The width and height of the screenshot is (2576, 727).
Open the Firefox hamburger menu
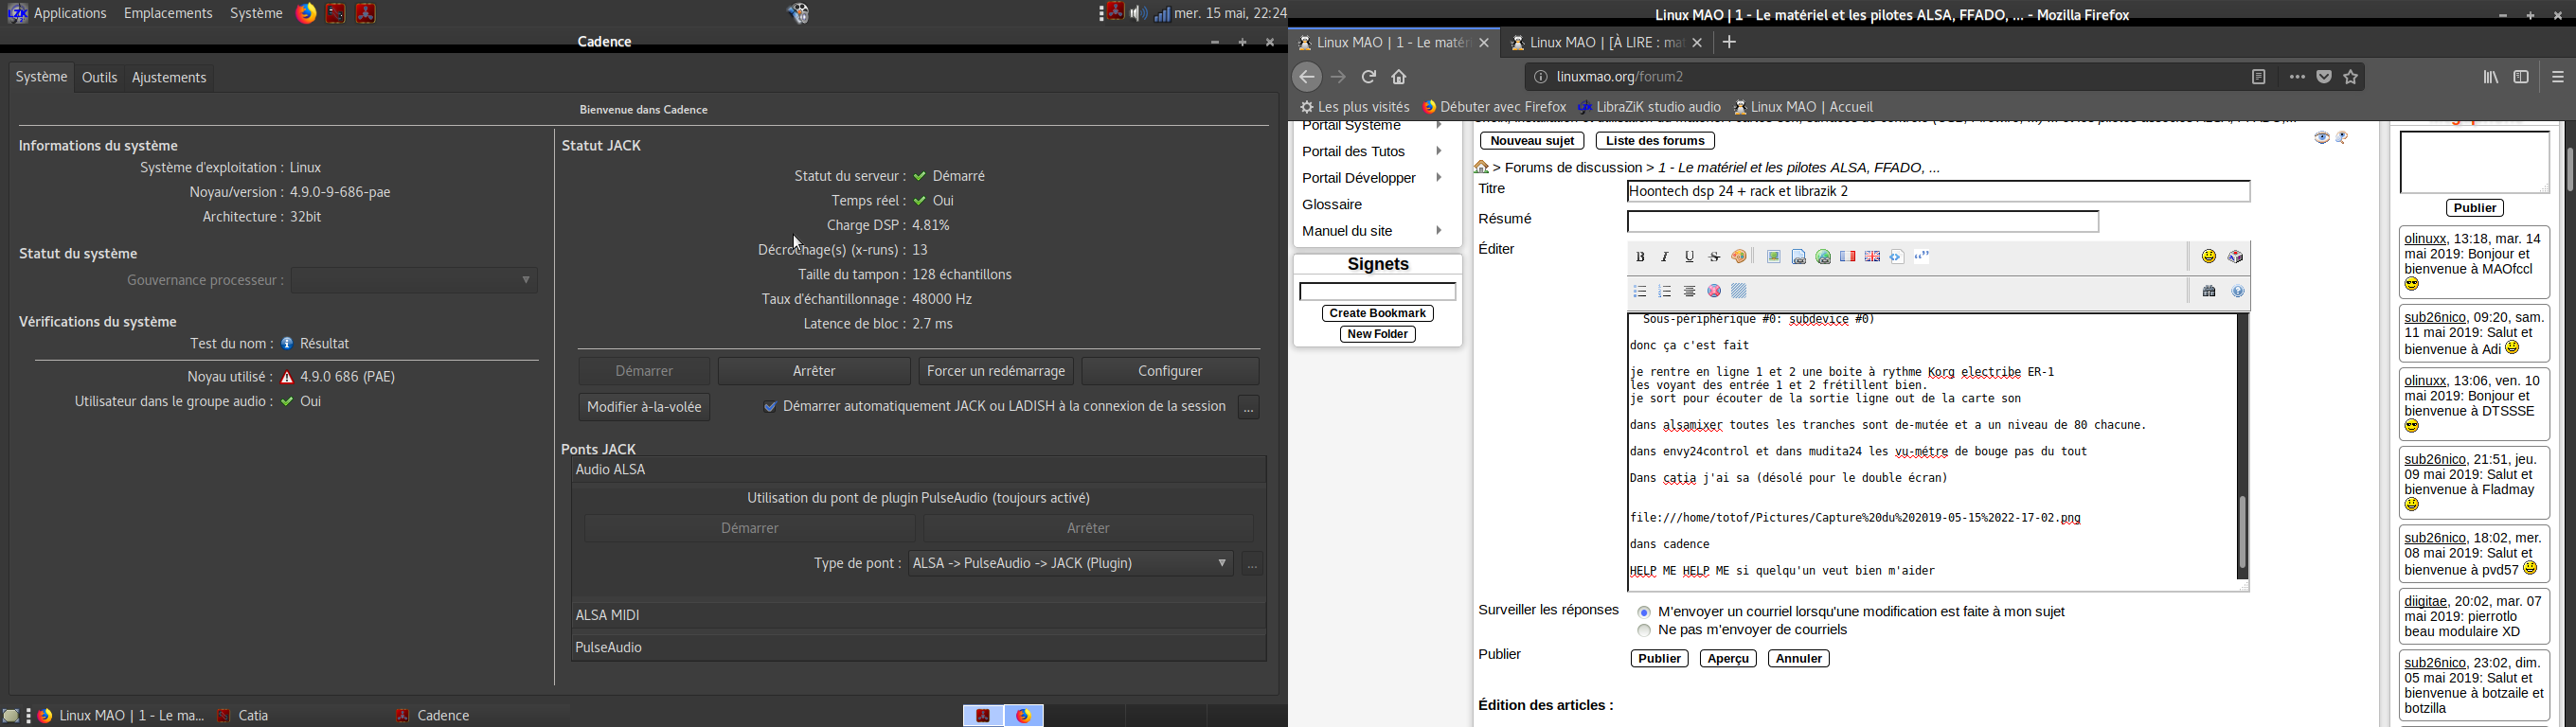pyautogui.click(x=2558, y=77)
